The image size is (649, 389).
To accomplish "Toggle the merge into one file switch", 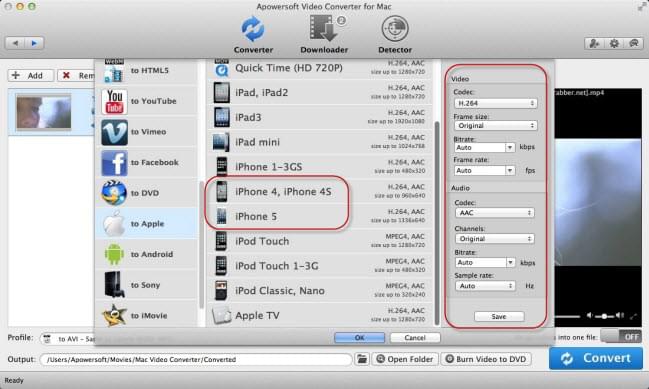I will [622, 336].
